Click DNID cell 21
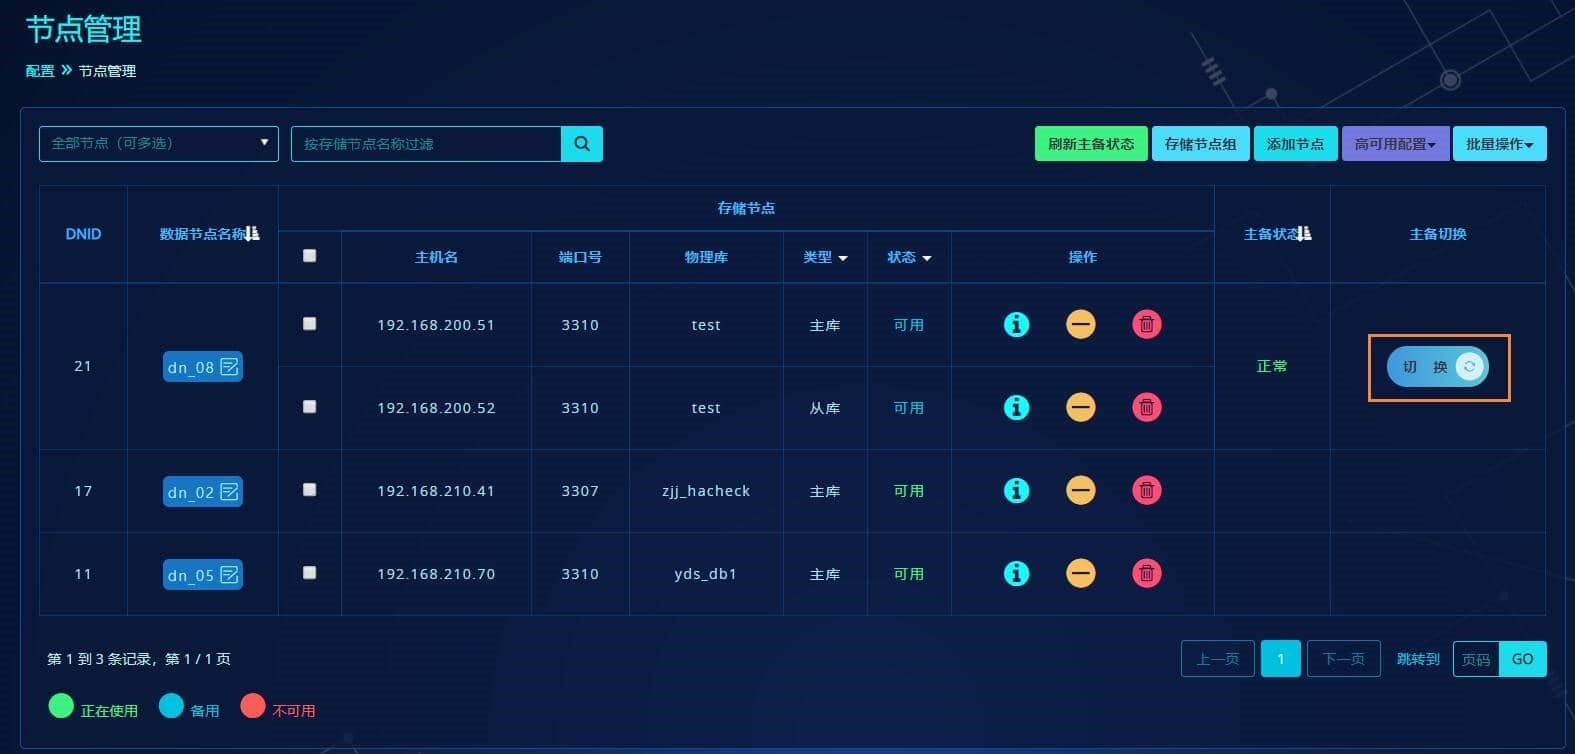Screen dimensions: 1575x754 (83, 366)
